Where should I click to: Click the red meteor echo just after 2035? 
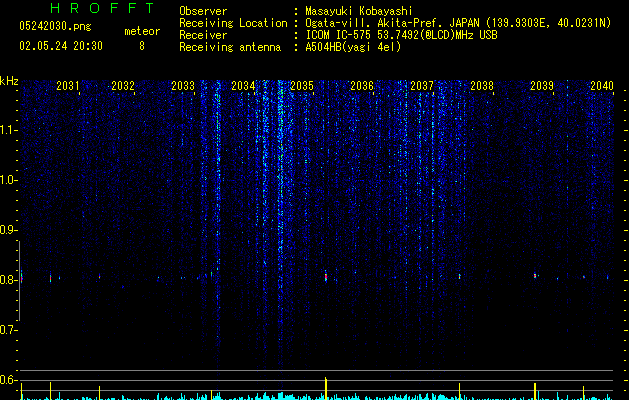tap(326, 276)
